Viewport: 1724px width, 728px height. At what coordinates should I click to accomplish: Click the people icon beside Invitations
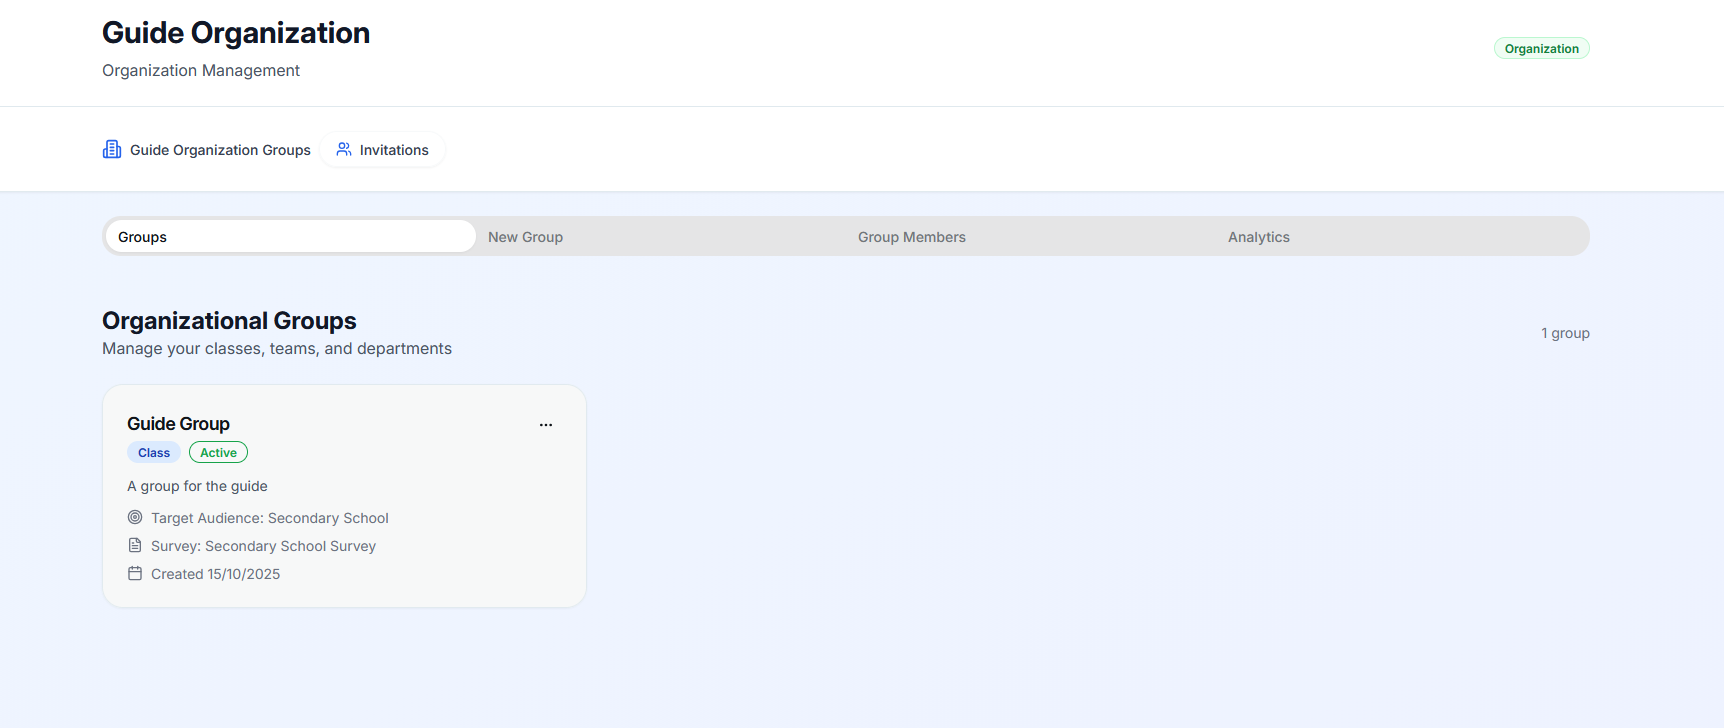344,149
